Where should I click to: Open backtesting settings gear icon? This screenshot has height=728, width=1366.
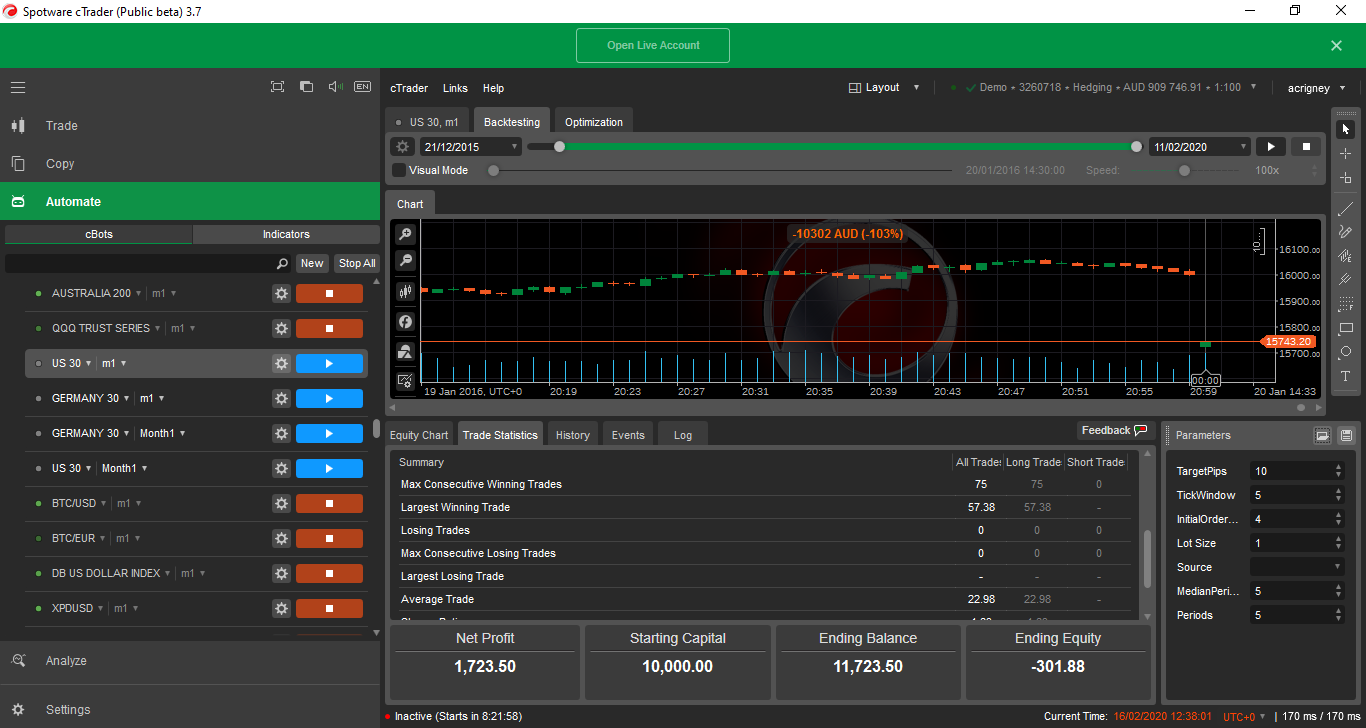pos(402,147)
